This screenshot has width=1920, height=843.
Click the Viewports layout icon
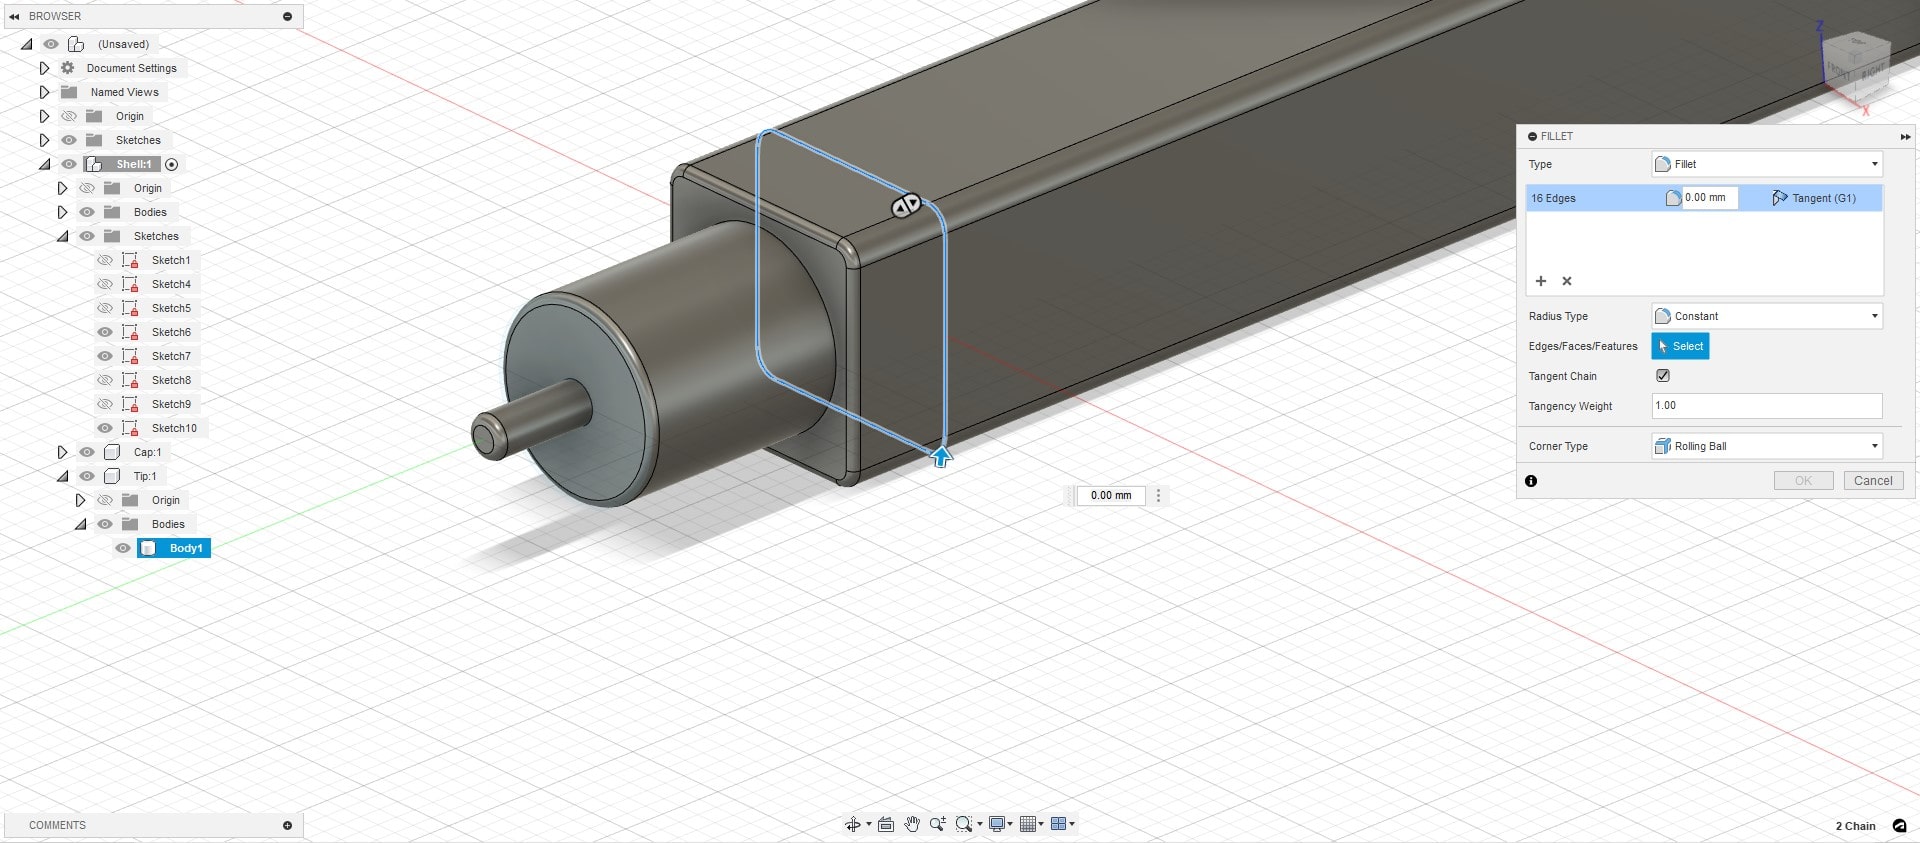(1058, 824)
